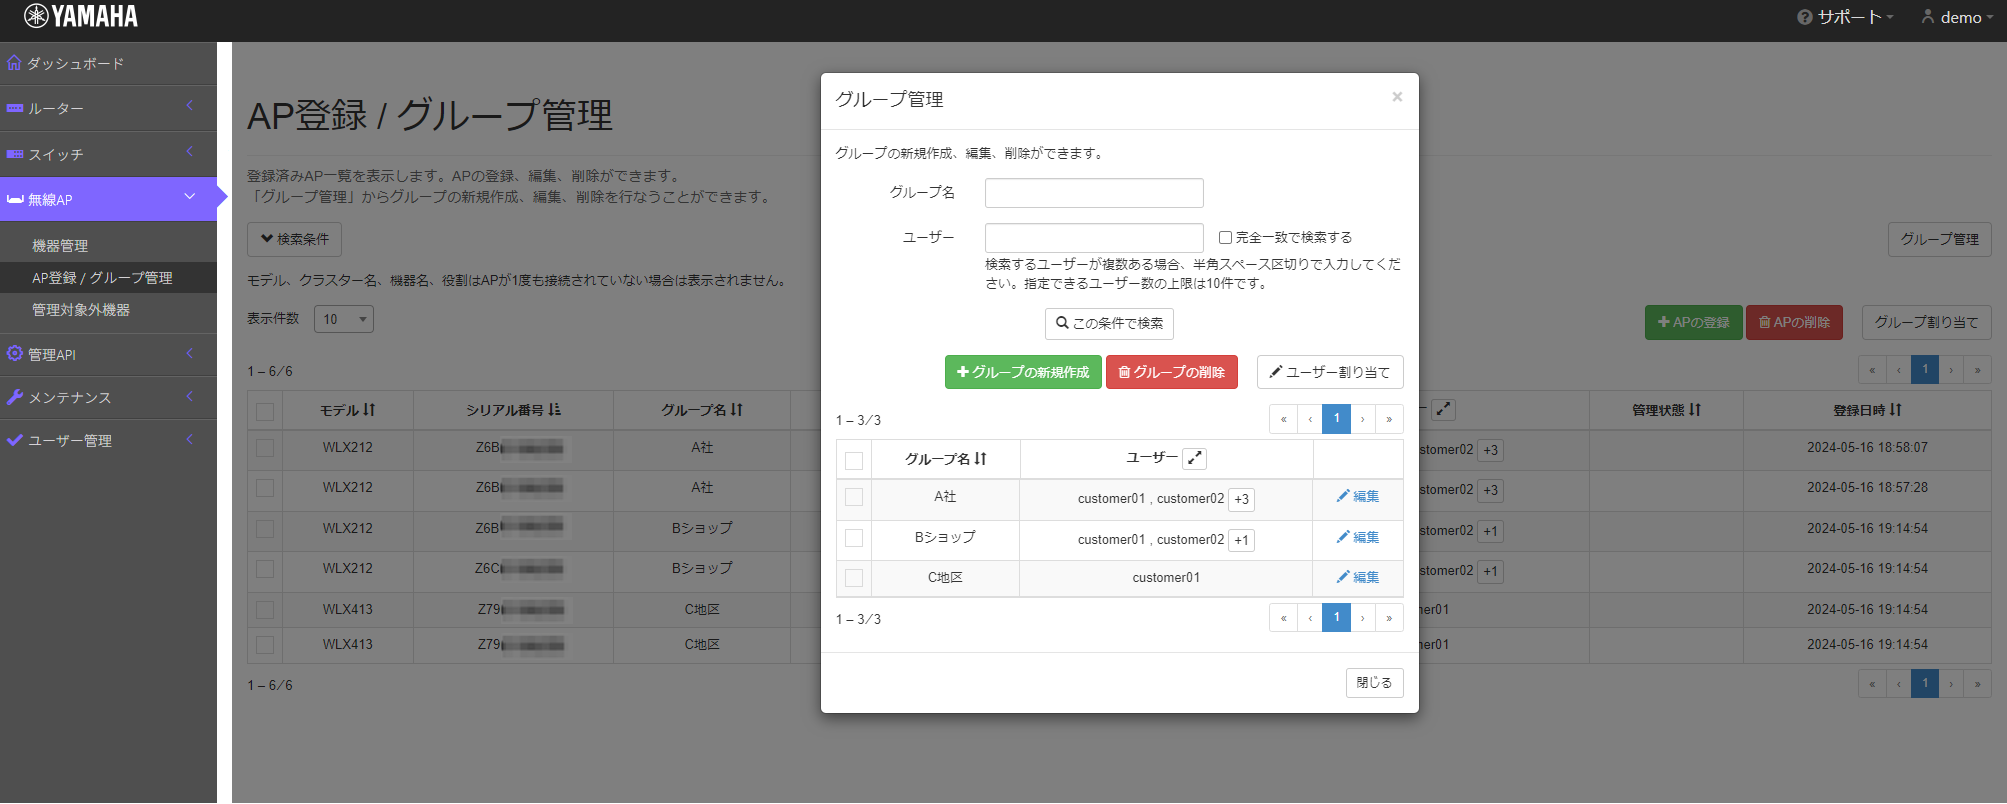Screen dimensions: 2007x804
Task: Click the グループの新規作成 button
Action: pos(1022,372)
